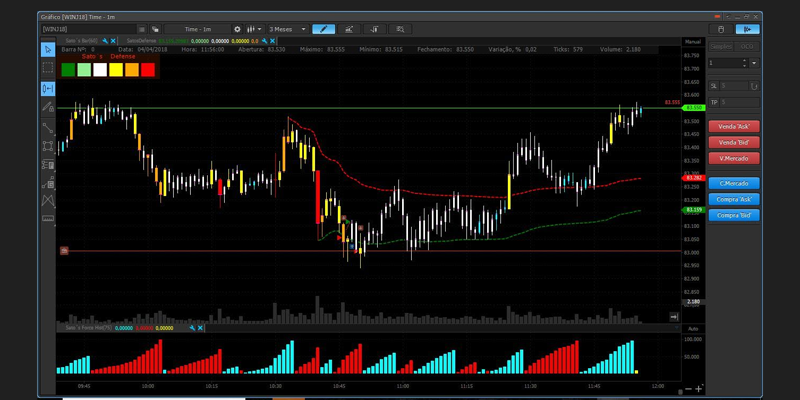Screen dimensions: 800x400
Task: Select the 'Simples' order type tab
Action: pos(721,46)
